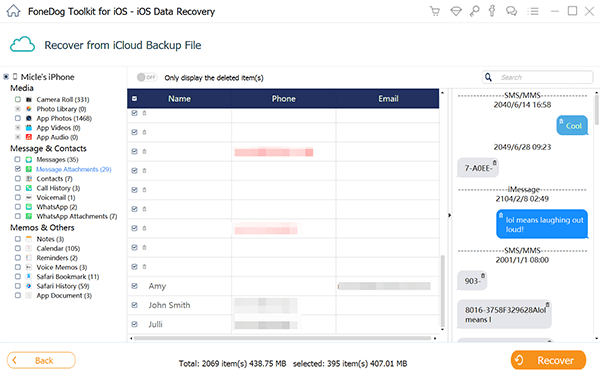Click the Search input field
The image size is (600, 377).
(538, 77)
